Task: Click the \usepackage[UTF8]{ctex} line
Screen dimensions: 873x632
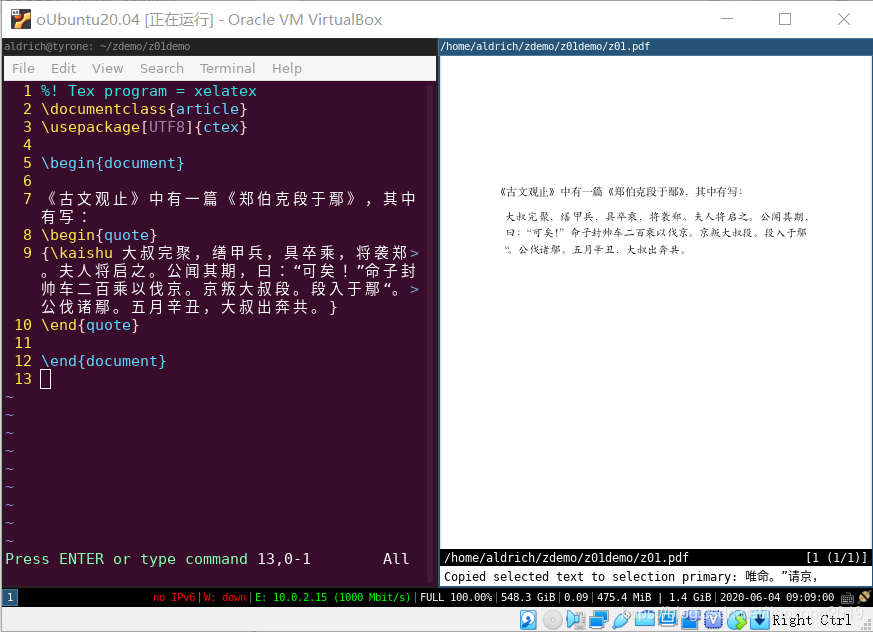Action: tap(144, 127)
